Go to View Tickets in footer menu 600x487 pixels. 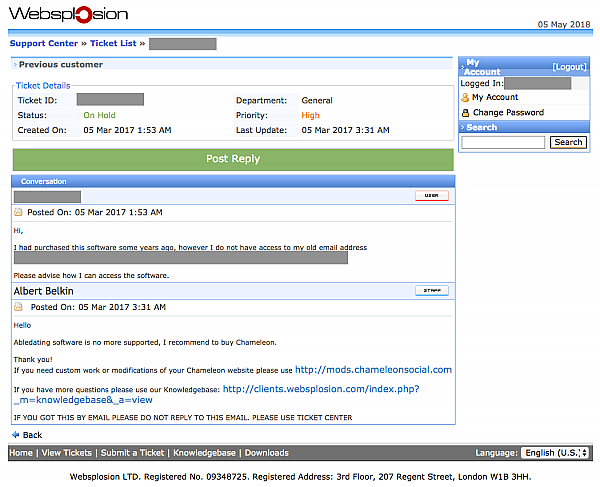tap(66, 453)
